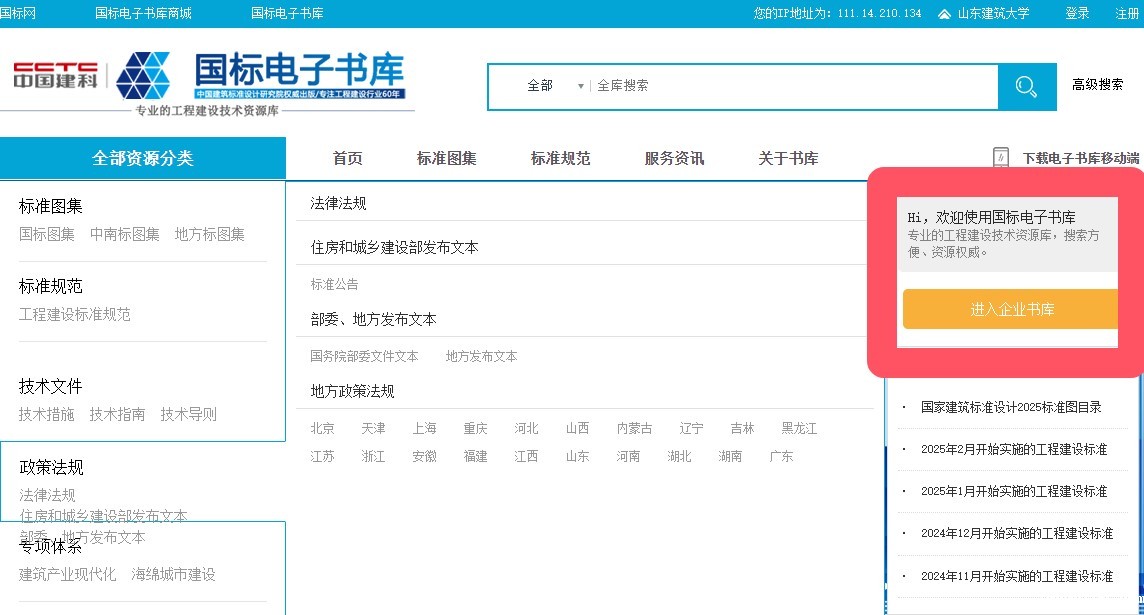Click the mobile phone download icon

tap(1000, 158)
